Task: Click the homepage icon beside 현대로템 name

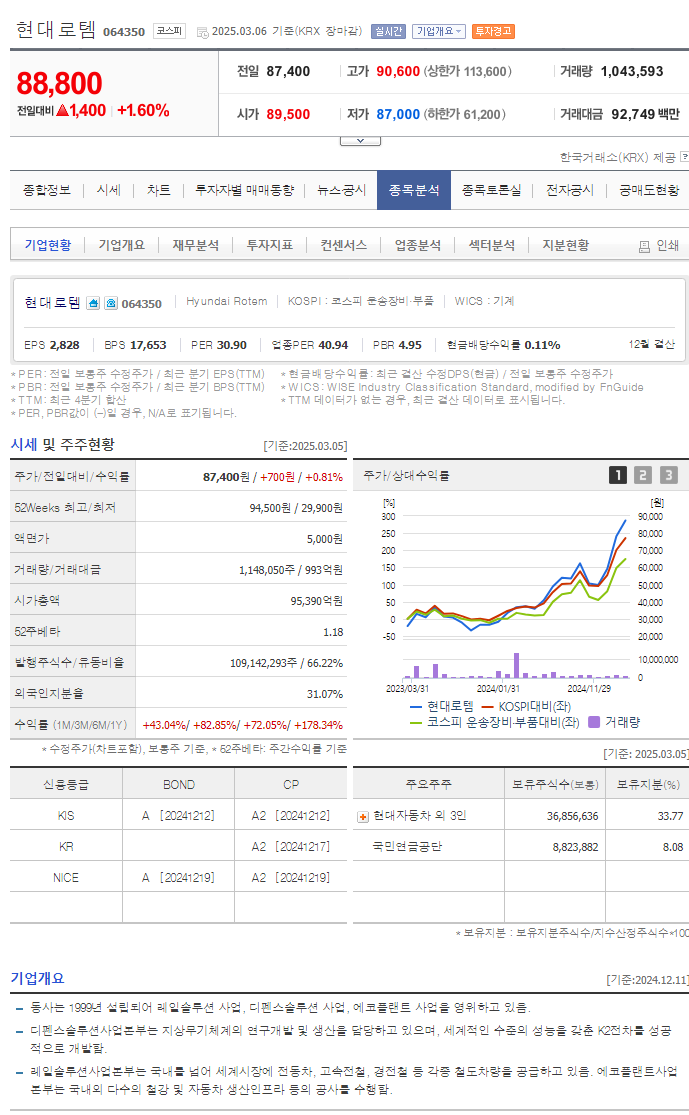Action: click(93, 304)
